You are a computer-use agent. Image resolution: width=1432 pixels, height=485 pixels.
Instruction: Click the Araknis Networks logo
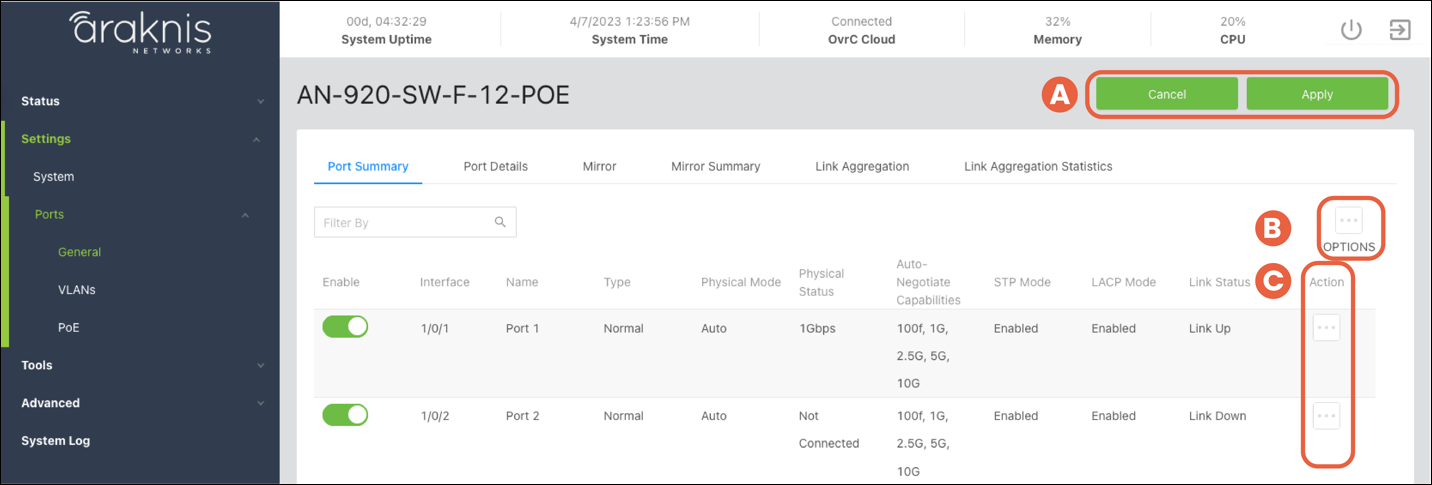pyautogui.click(x=139, y=32)
